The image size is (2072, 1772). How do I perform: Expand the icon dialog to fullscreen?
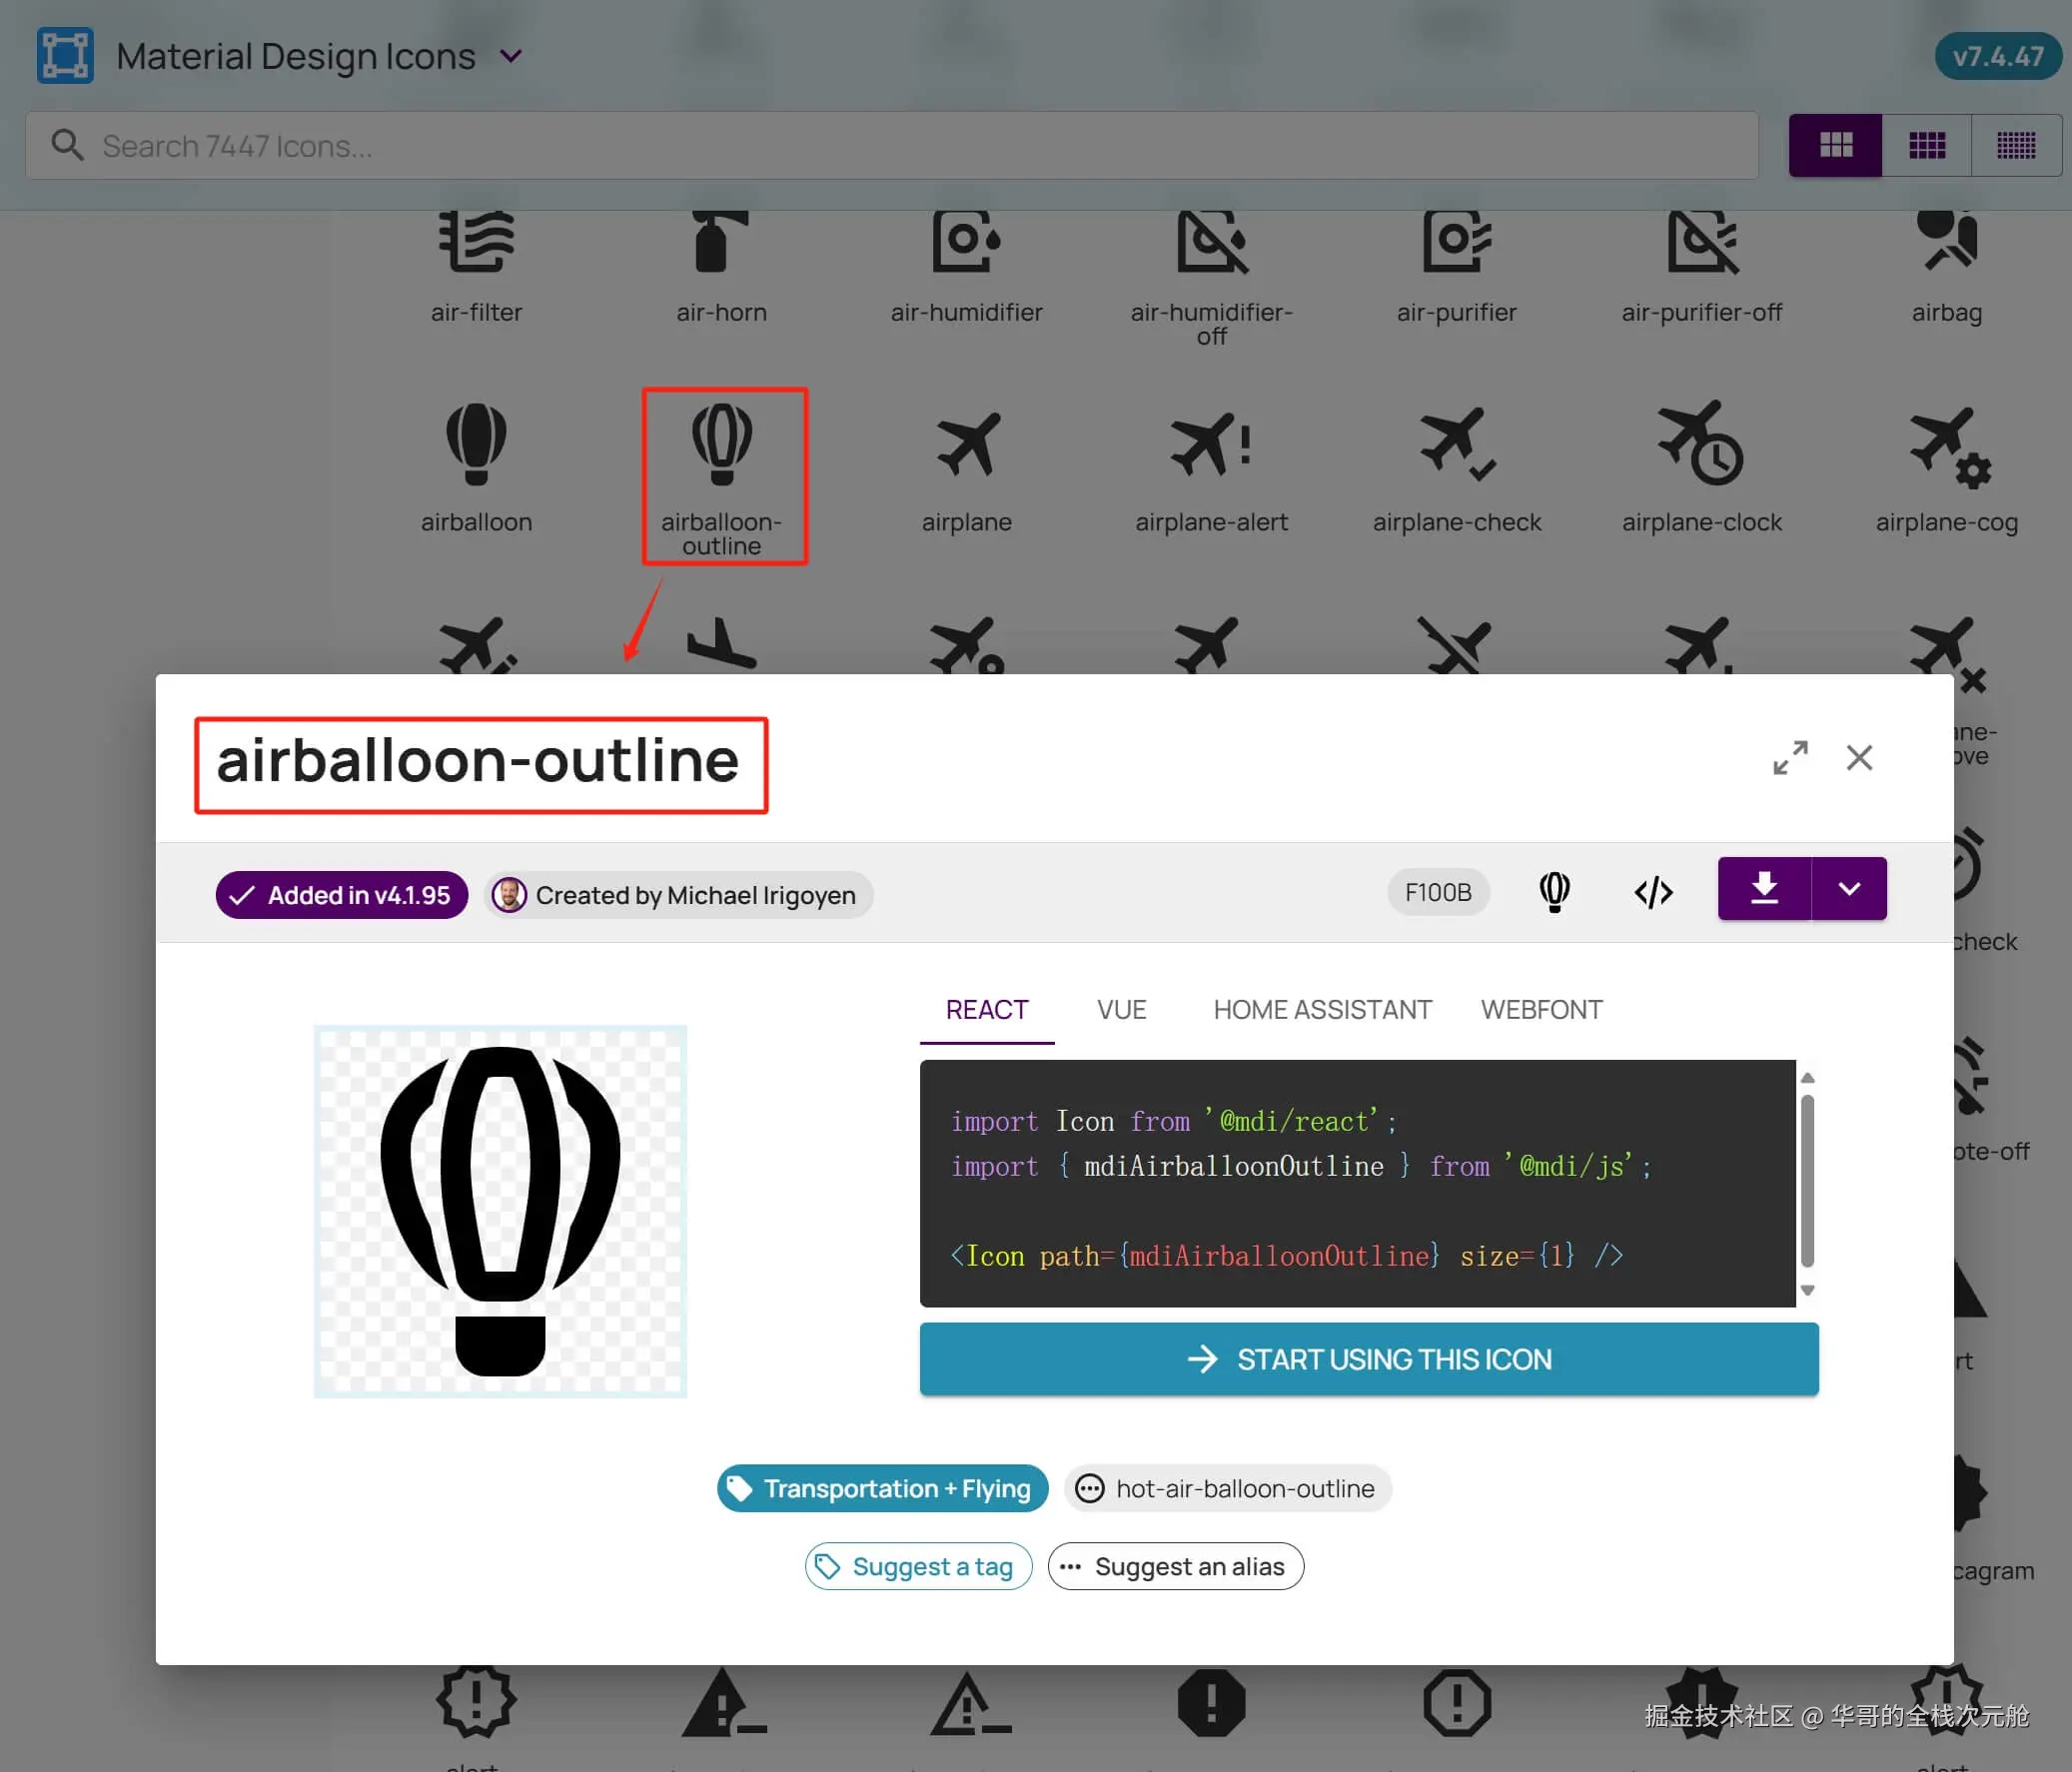point(1789,757)
